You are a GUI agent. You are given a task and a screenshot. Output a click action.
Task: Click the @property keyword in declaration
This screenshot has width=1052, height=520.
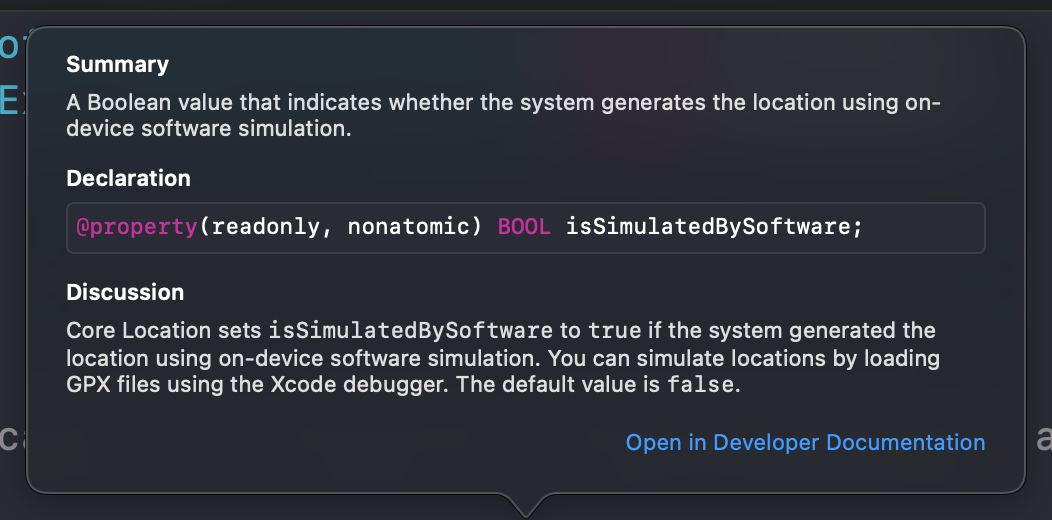point(136,227)
